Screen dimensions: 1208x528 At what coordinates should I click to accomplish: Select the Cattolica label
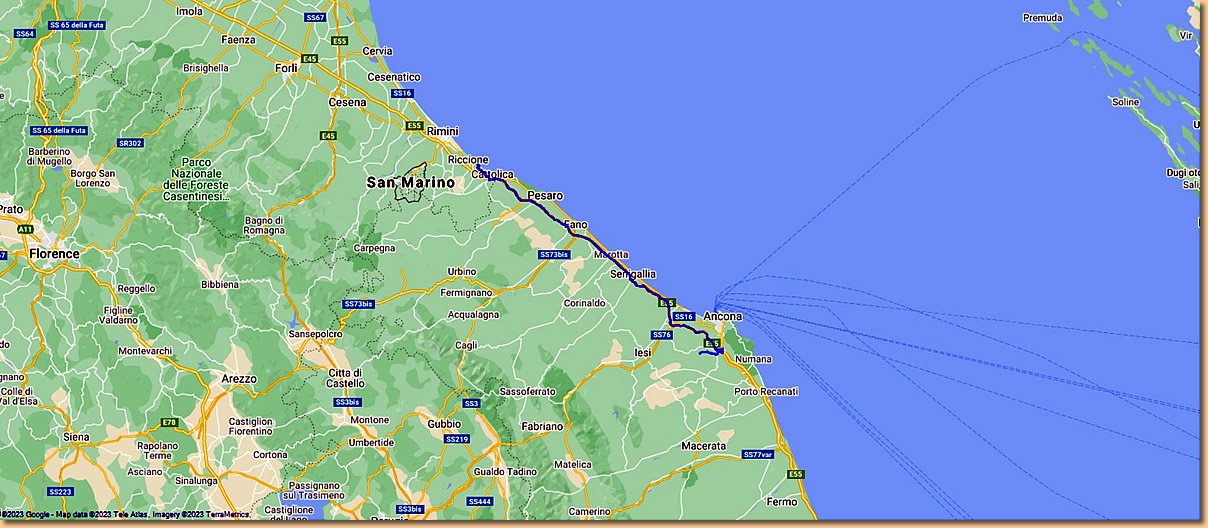[x=492, y=174]
